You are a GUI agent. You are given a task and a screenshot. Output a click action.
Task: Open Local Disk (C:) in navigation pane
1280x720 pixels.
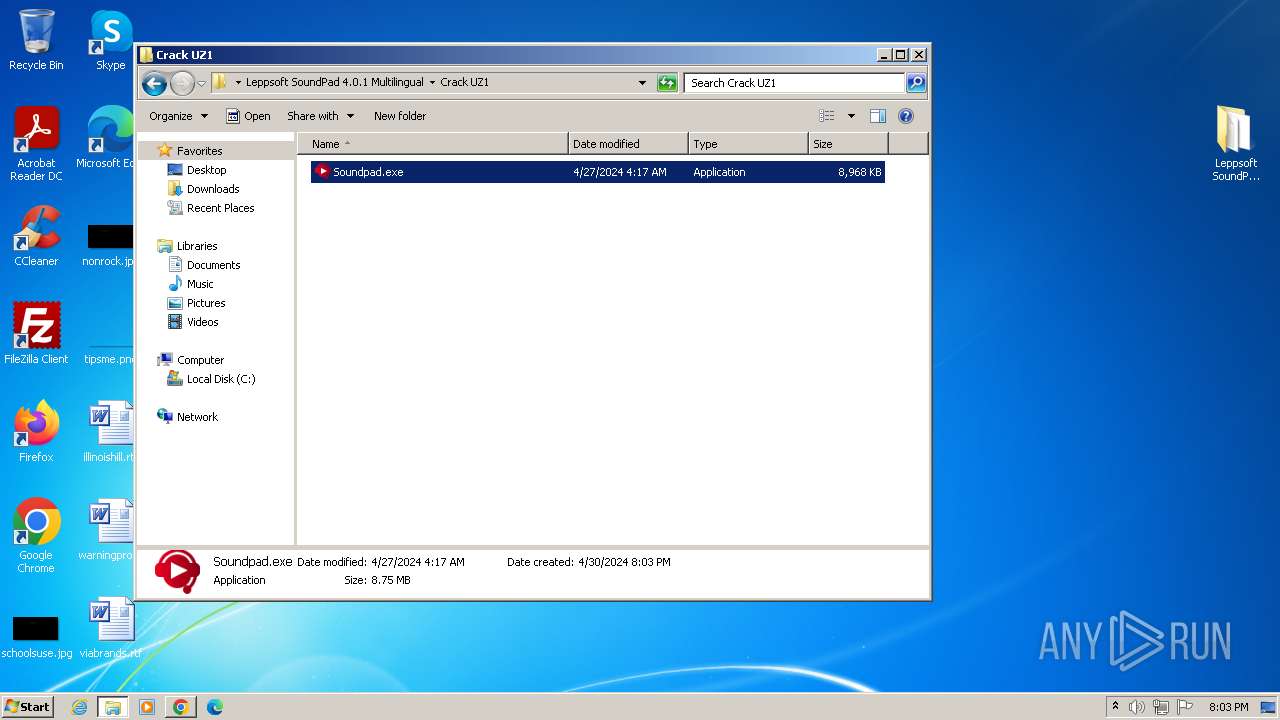pos(220,379)
